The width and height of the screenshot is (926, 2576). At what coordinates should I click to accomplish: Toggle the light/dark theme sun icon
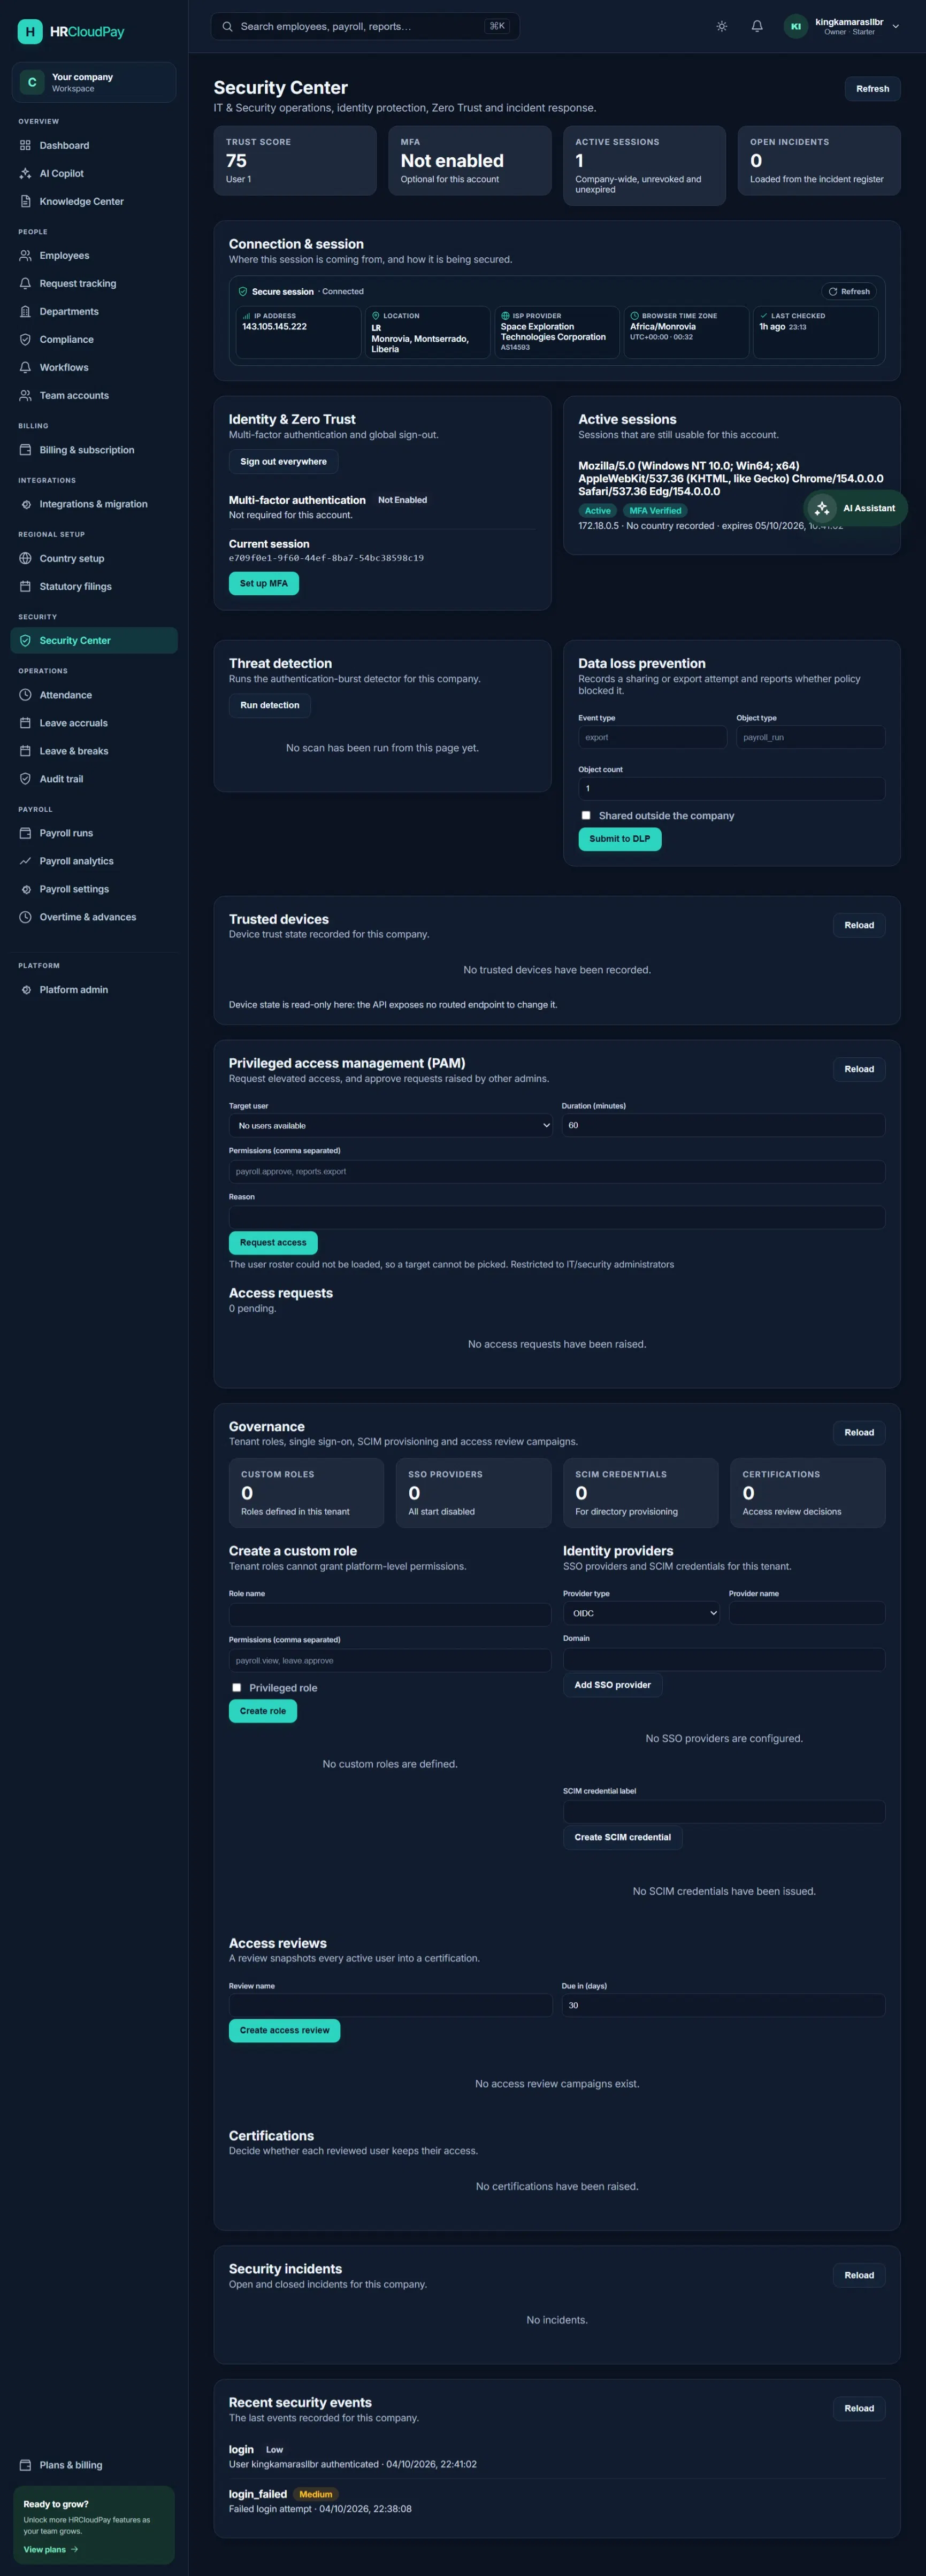722,27
